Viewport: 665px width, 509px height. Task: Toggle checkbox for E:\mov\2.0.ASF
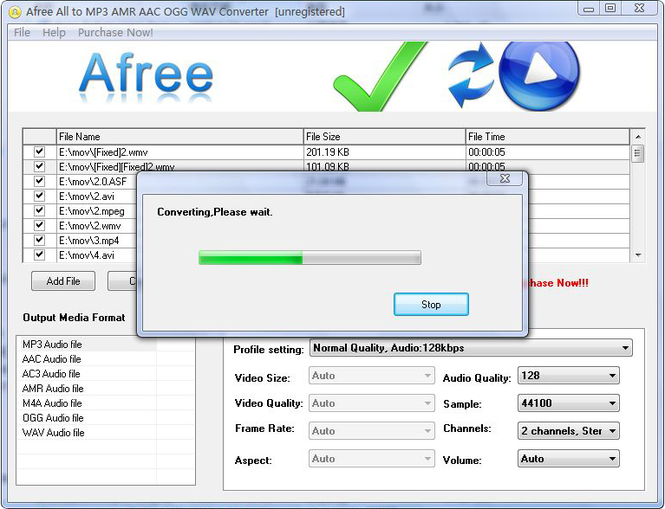[x=39, y=181]
